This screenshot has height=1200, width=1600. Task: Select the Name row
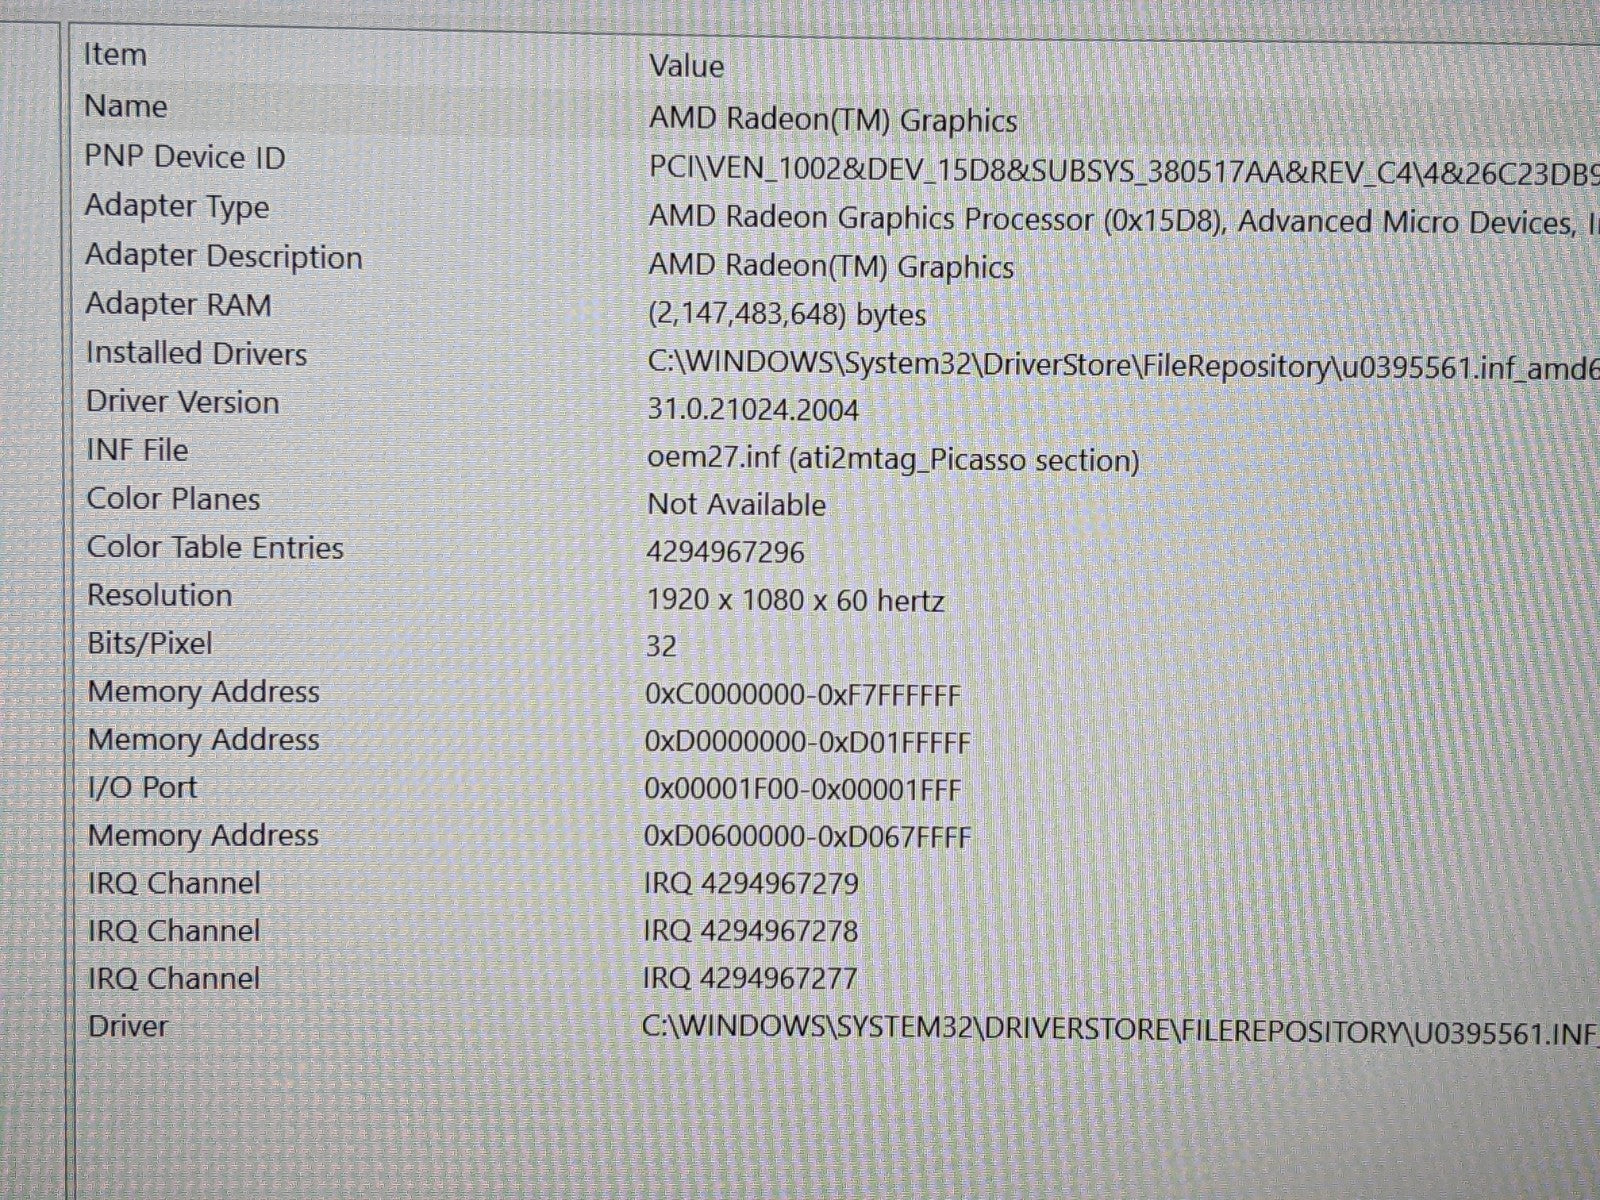pyautogui.click(x=126, y=106)
